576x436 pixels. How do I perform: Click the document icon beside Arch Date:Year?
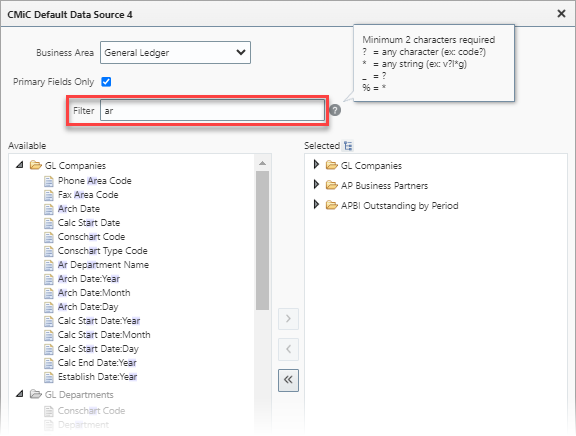48,279
